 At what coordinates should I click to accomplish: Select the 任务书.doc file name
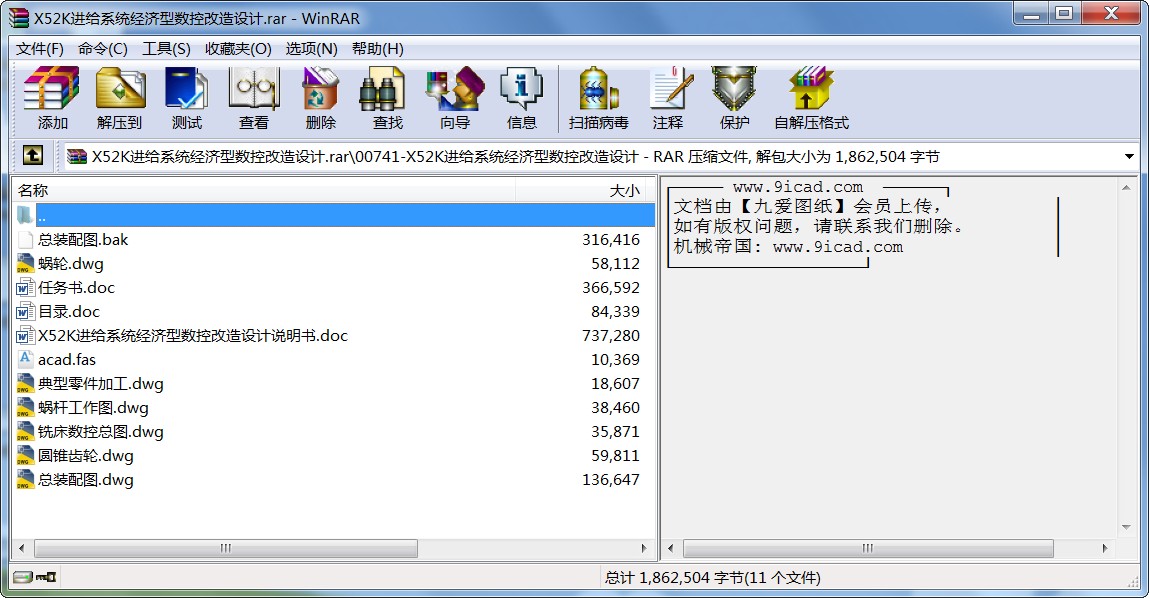76,288
